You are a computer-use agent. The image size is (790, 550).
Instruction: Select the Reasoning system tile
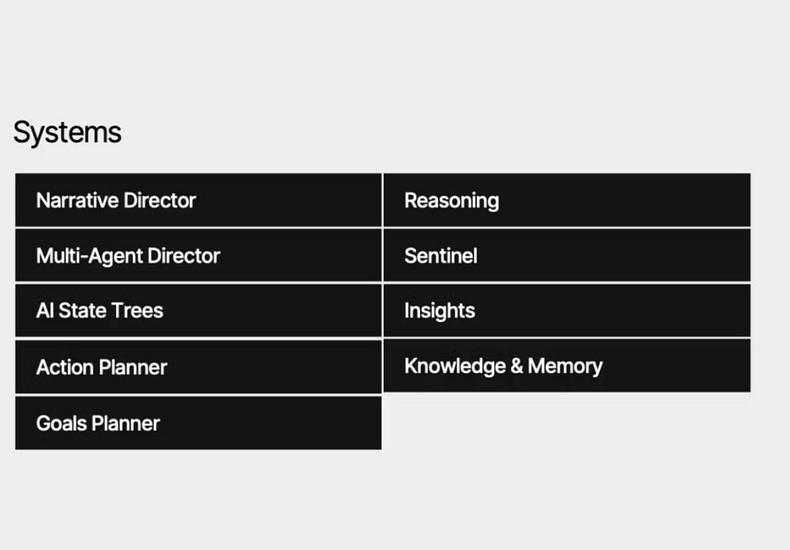567,200
